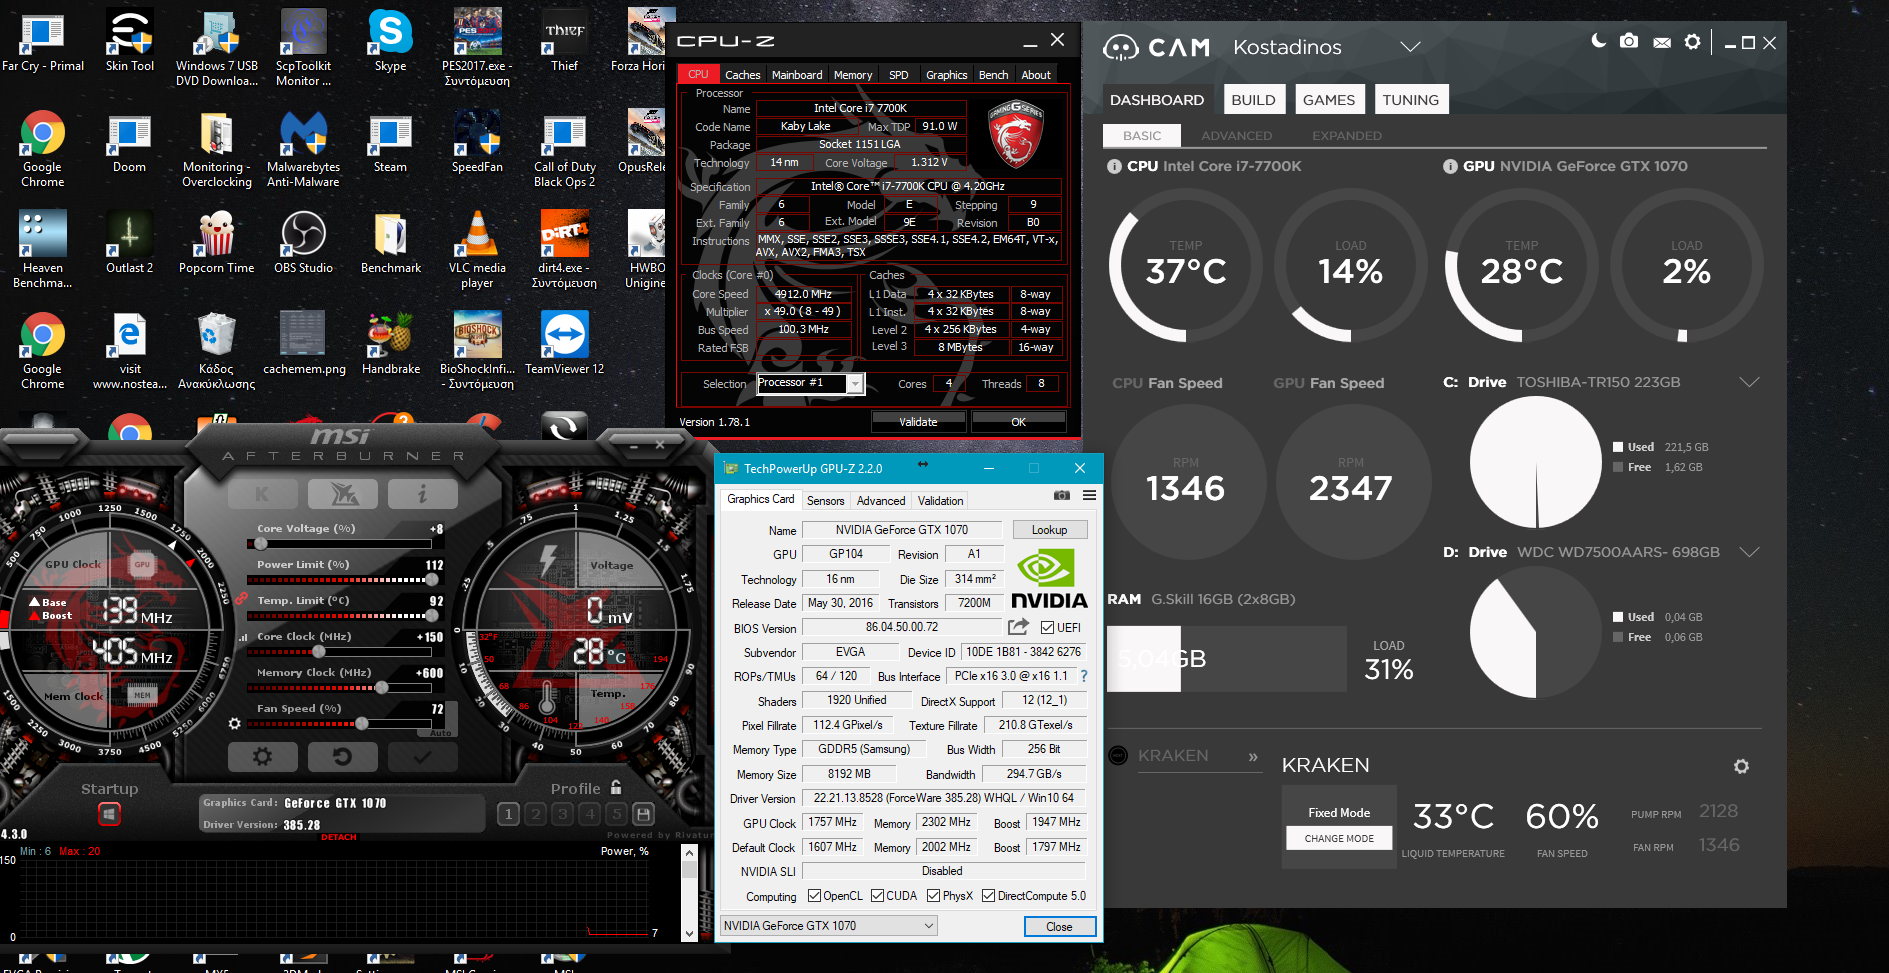
Task: Toggle Afterburner Startup Windows button
Action: click(109, 814)
